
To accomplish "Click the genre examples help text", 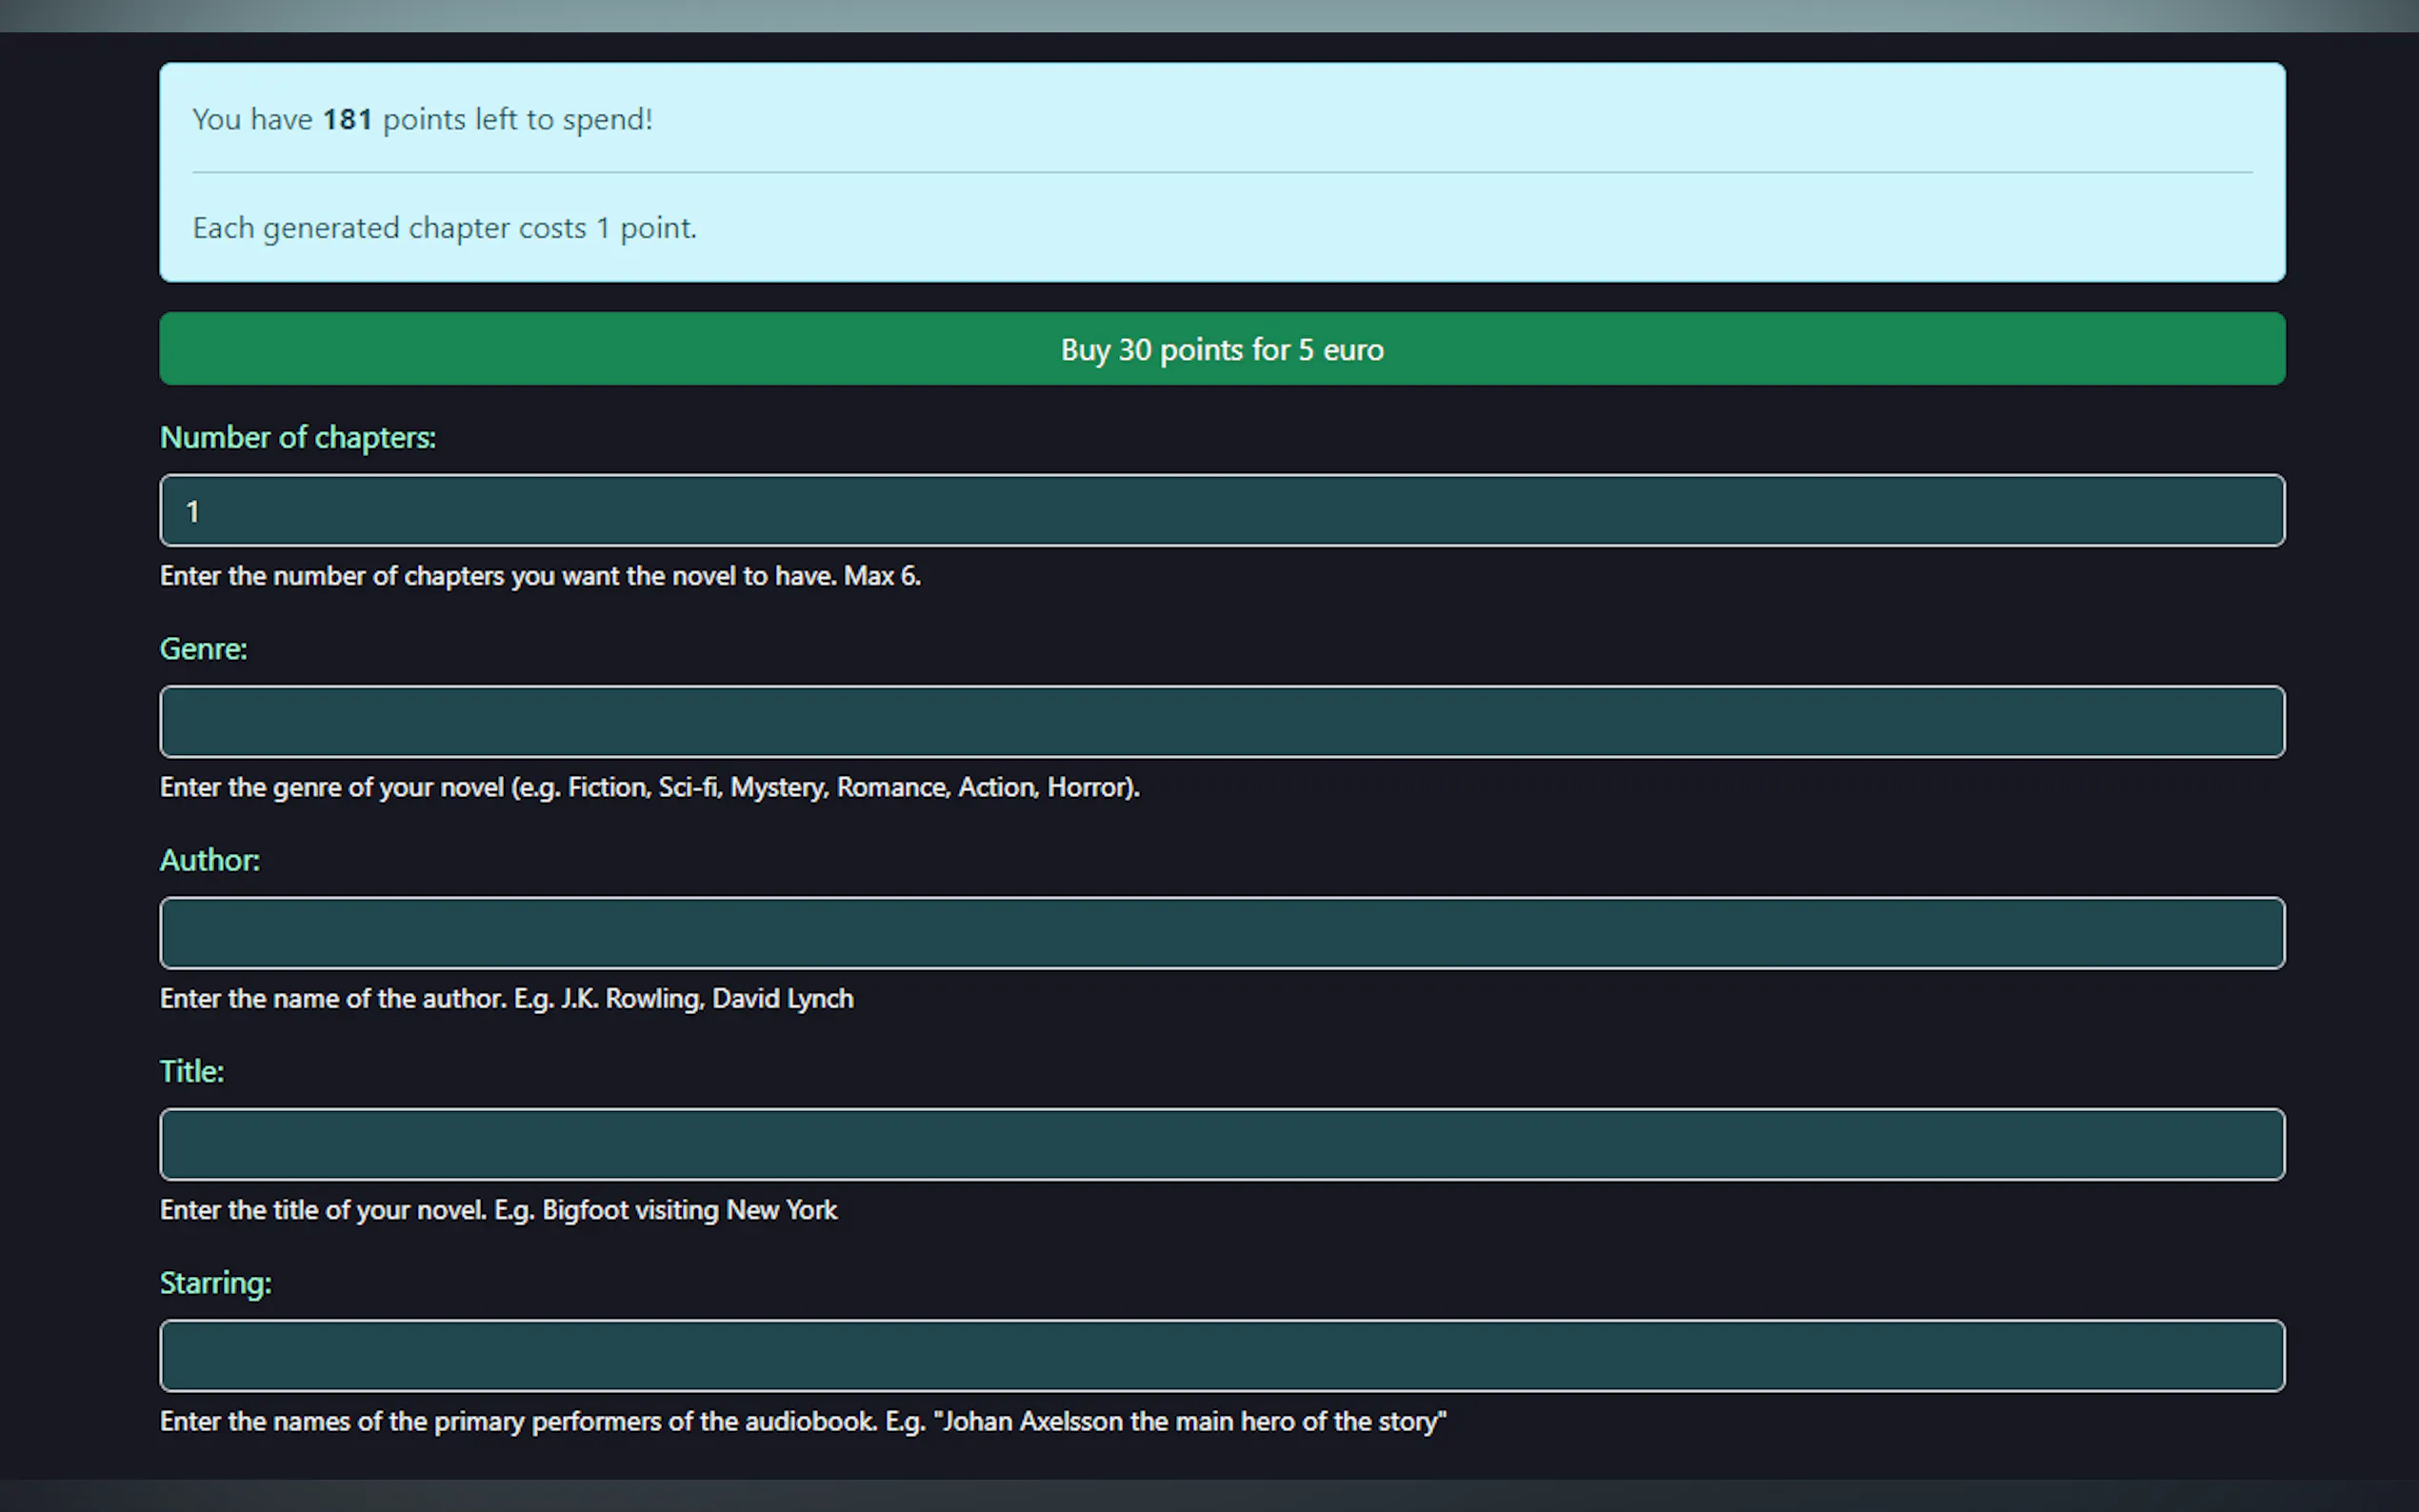I will [x=650, y=787].
